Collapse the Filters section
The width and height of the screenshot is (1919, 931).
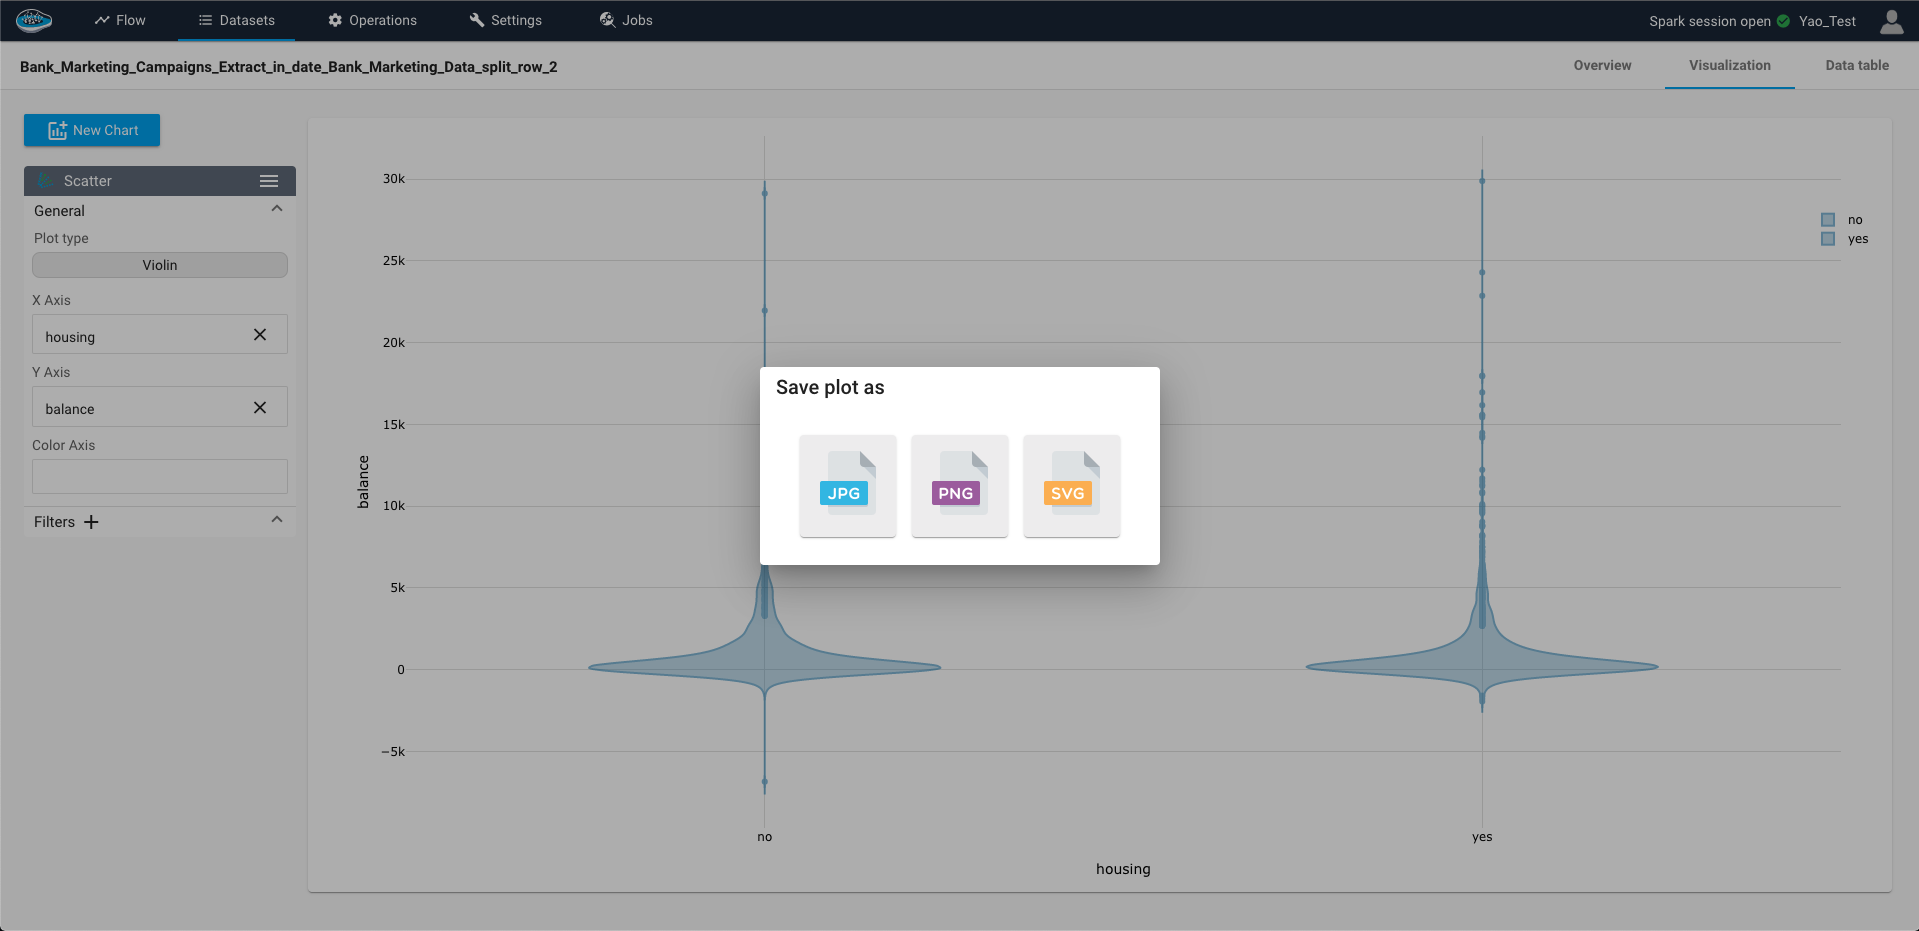(277, 520)
